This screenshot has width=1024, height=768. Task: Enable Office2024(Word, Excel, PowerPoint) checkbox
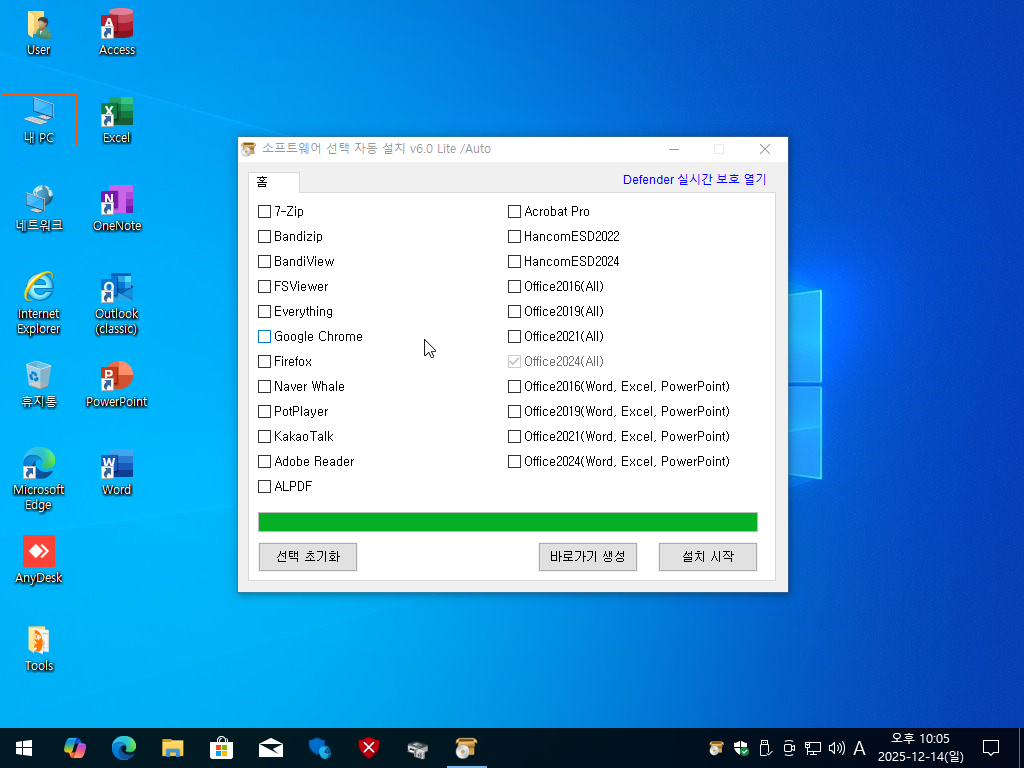514,462
